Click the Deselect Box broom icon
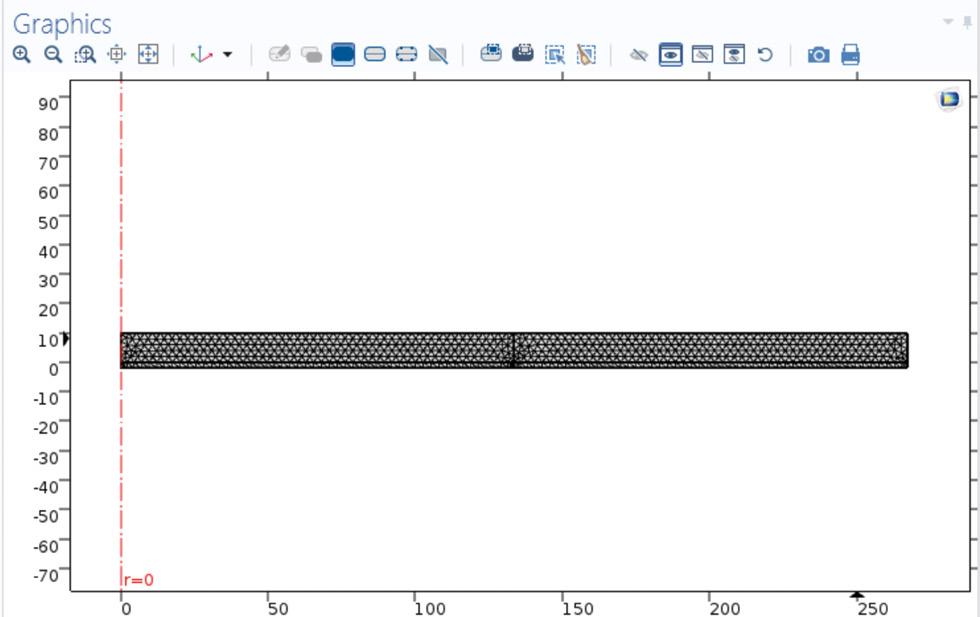The width and height of the screenshot is (980, 617). [586, 54]
